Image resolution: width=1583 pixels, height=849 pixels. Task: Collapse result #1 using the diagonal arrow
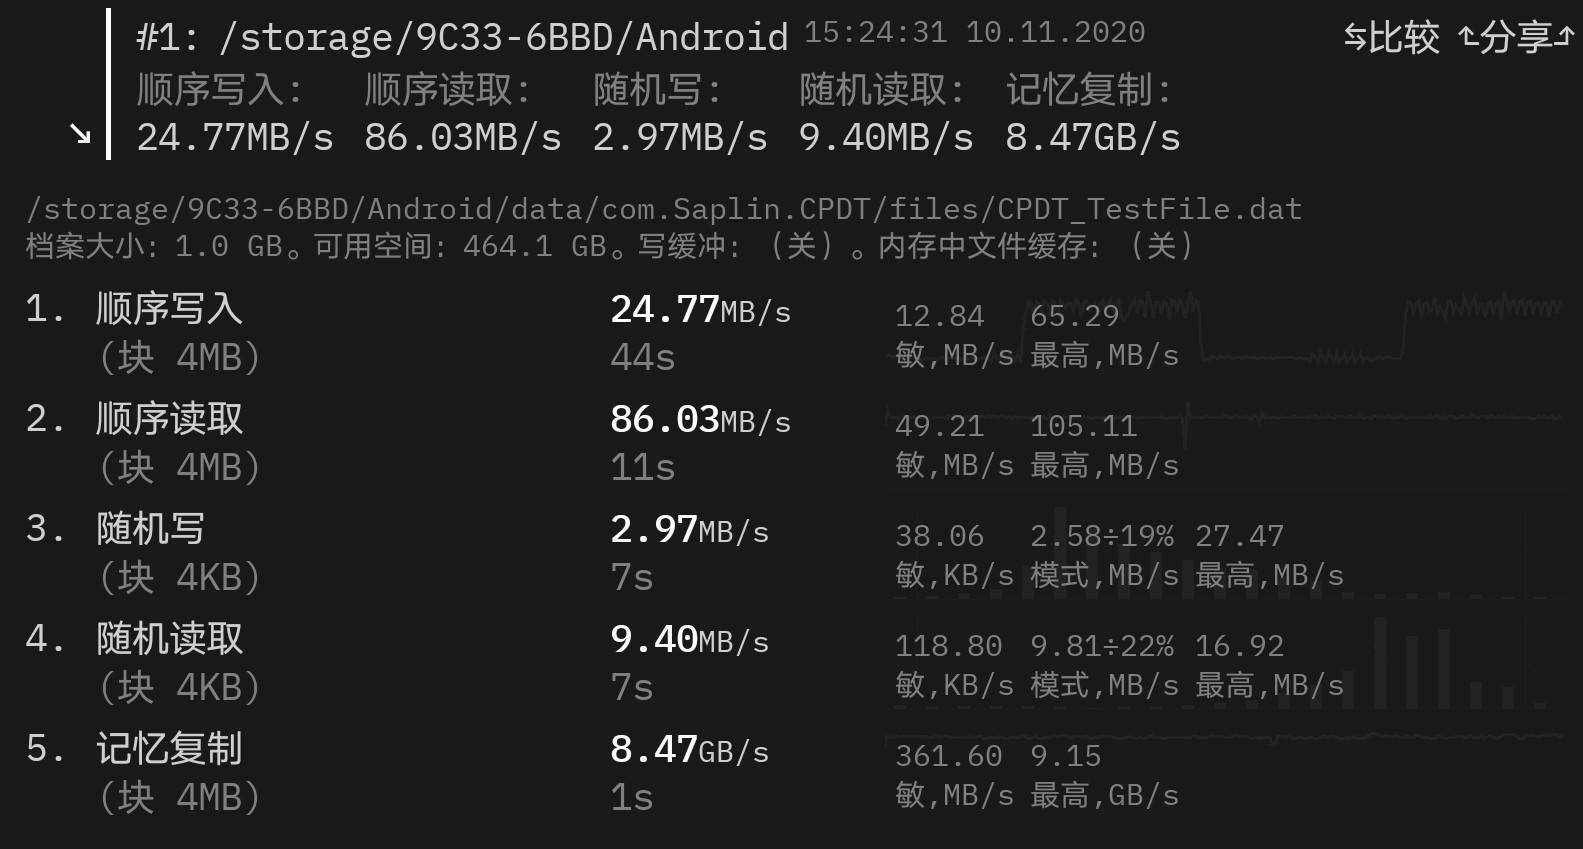pos(81,134)
